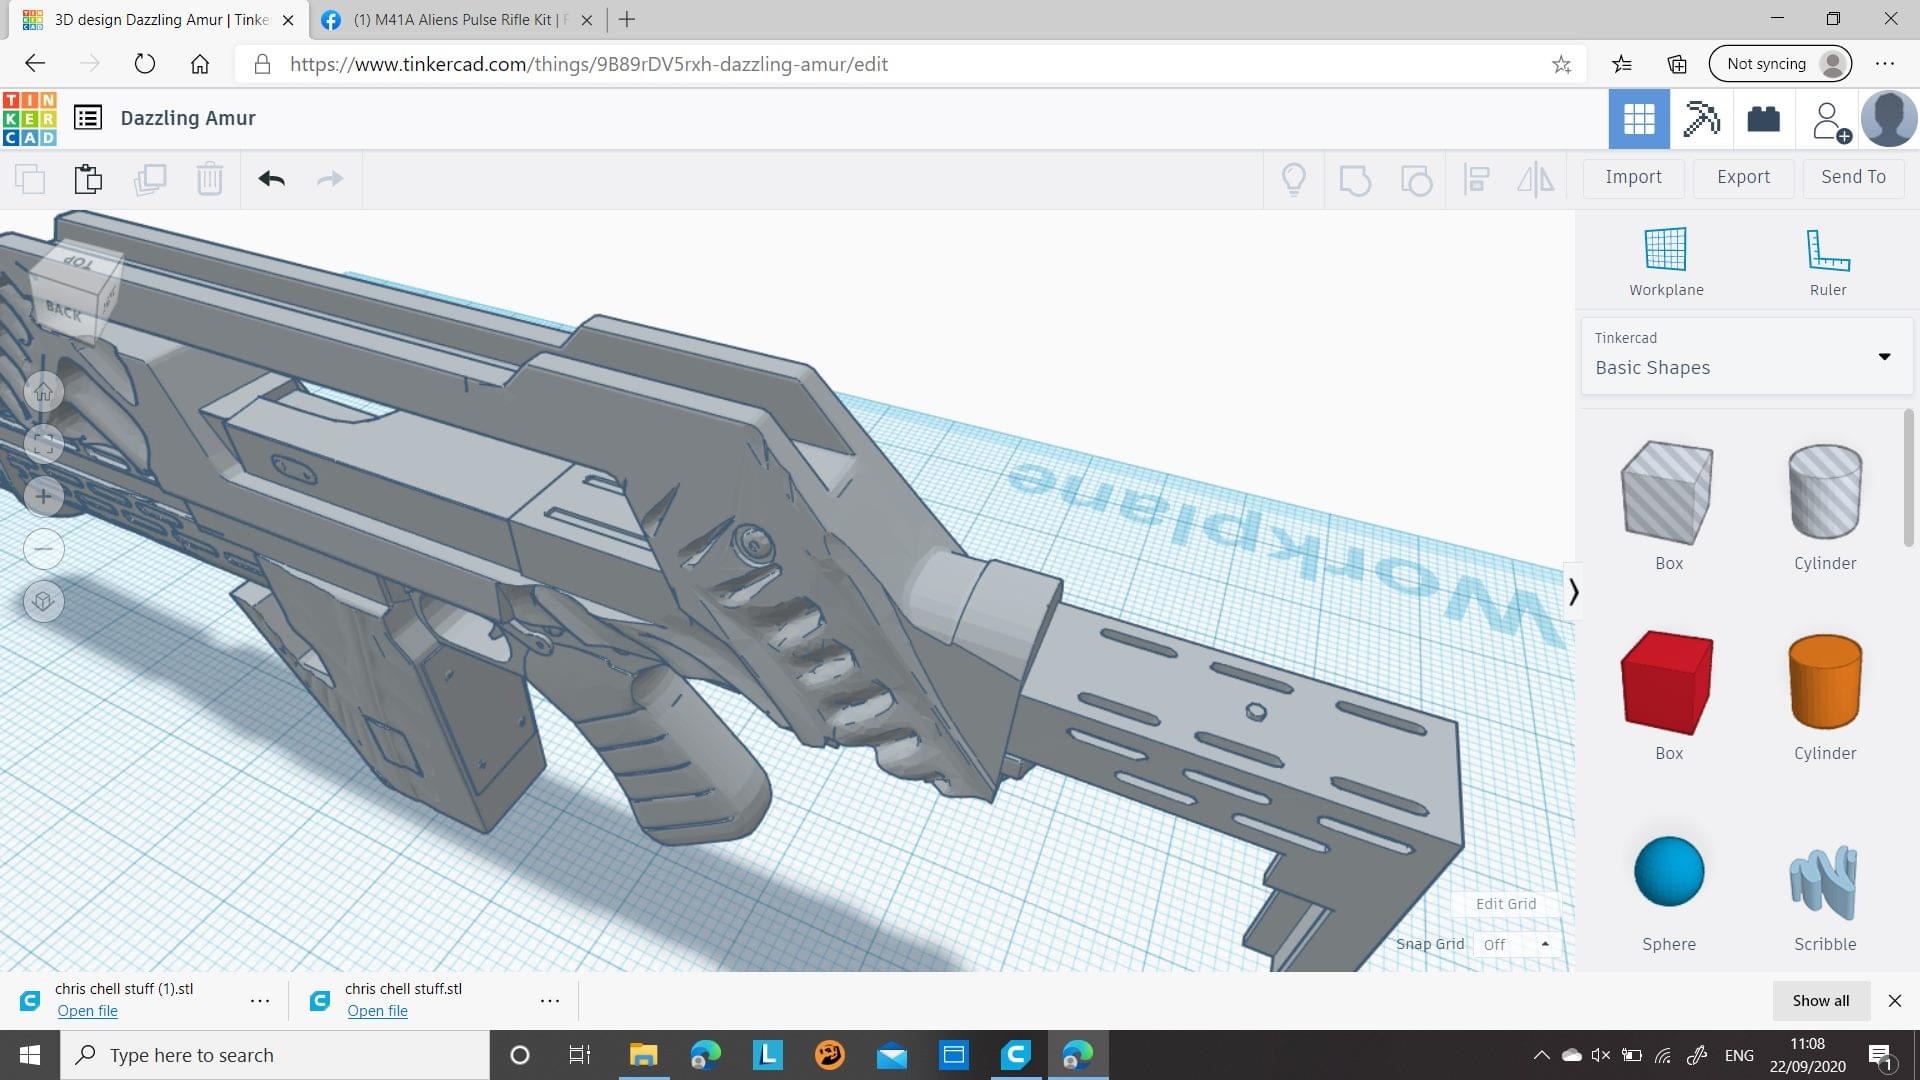Add page to favorites star
This screenshot has height=1080, width=1920.
click(x=1561, y=64)
